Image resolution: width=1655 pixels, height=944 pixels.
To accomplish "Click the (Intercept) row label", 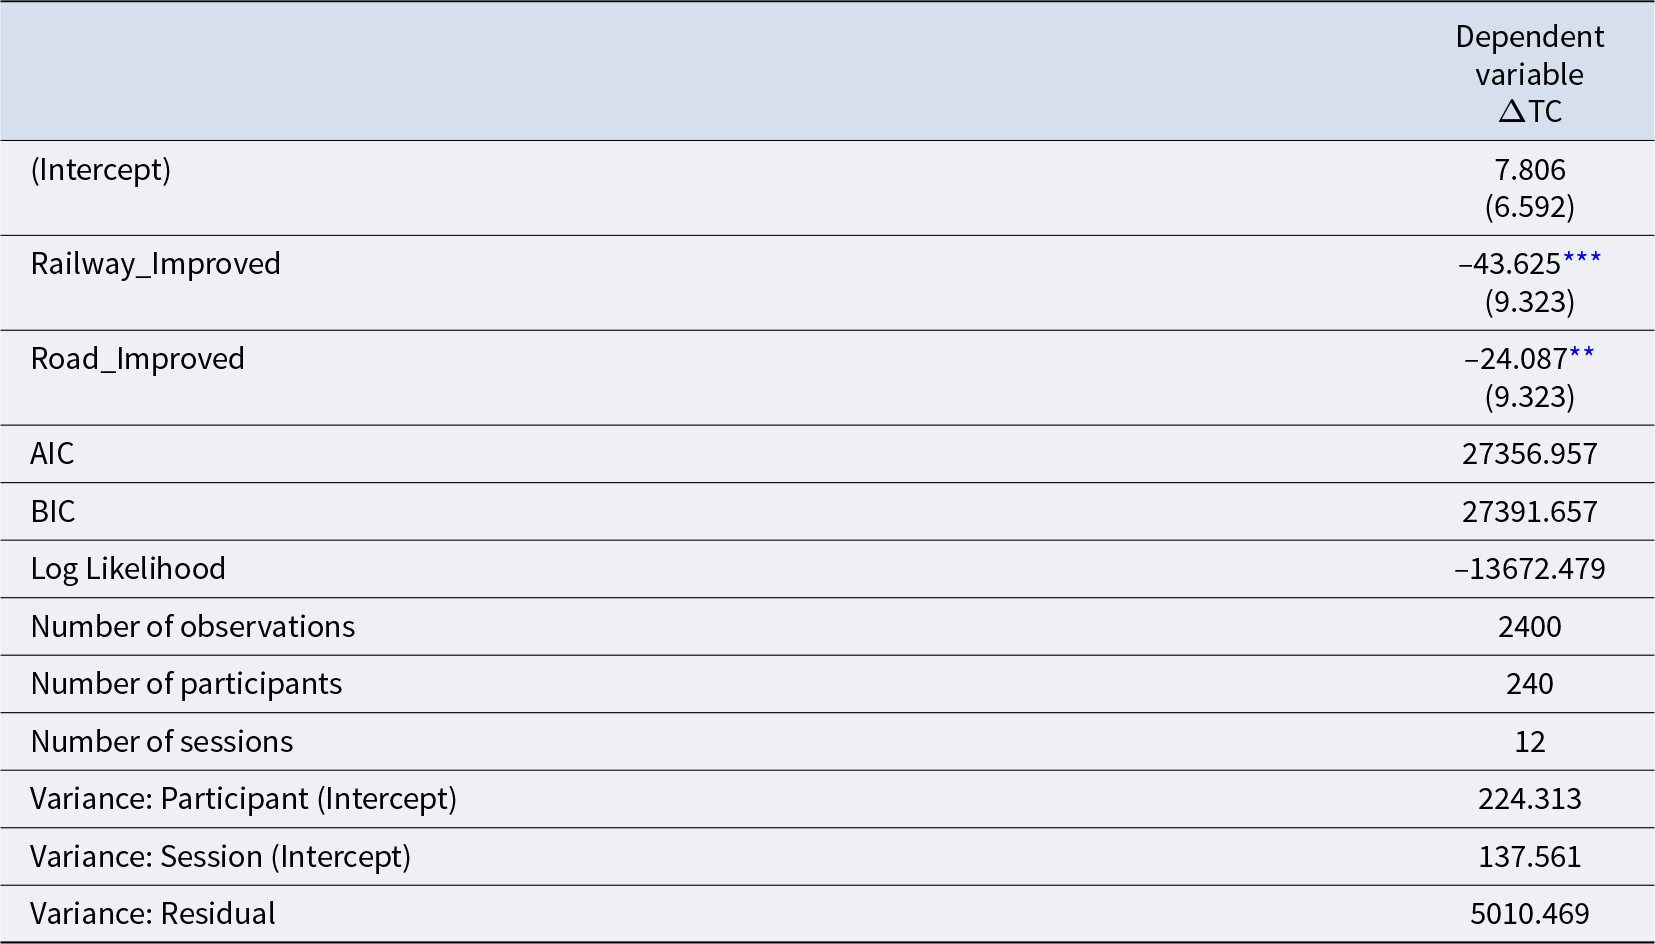I will [x=101, y=170].
